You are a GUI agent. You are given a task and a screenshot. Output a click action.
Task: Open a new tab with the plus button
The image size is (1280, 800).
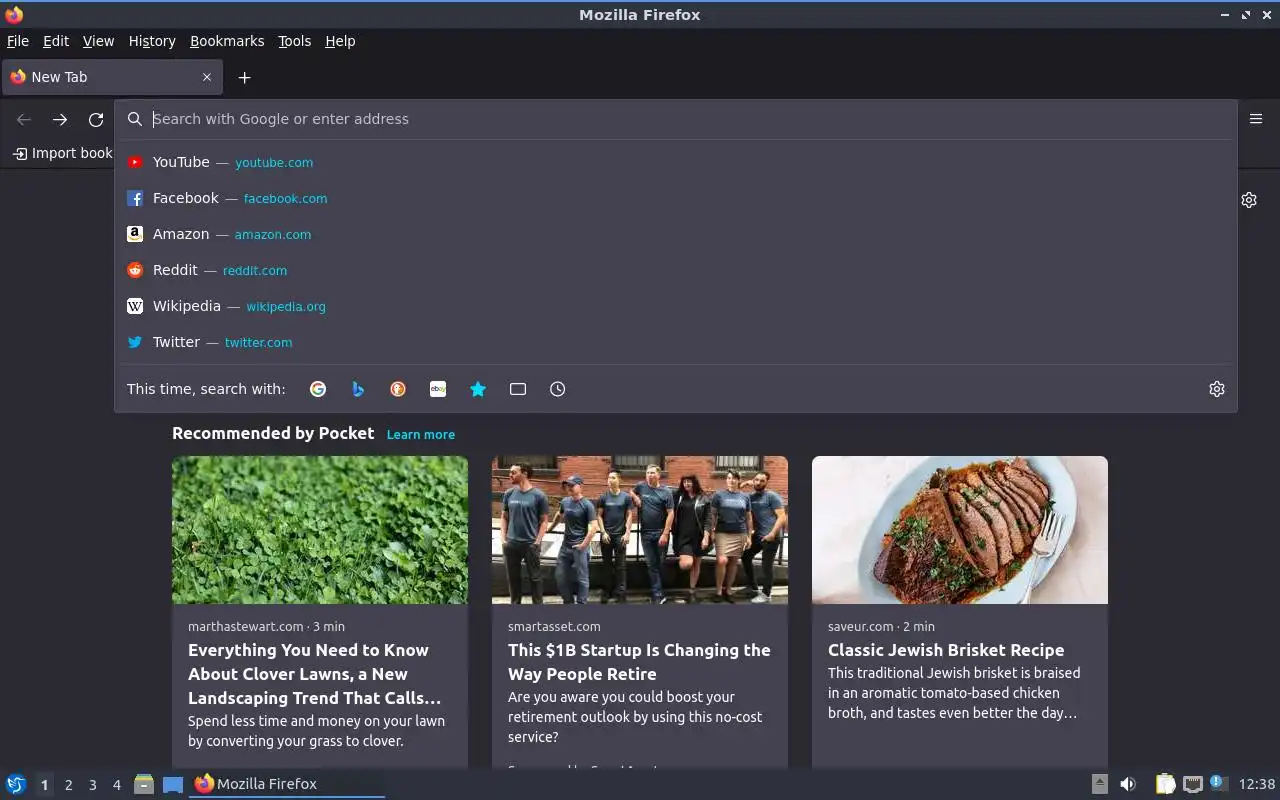tap(244, 77)
